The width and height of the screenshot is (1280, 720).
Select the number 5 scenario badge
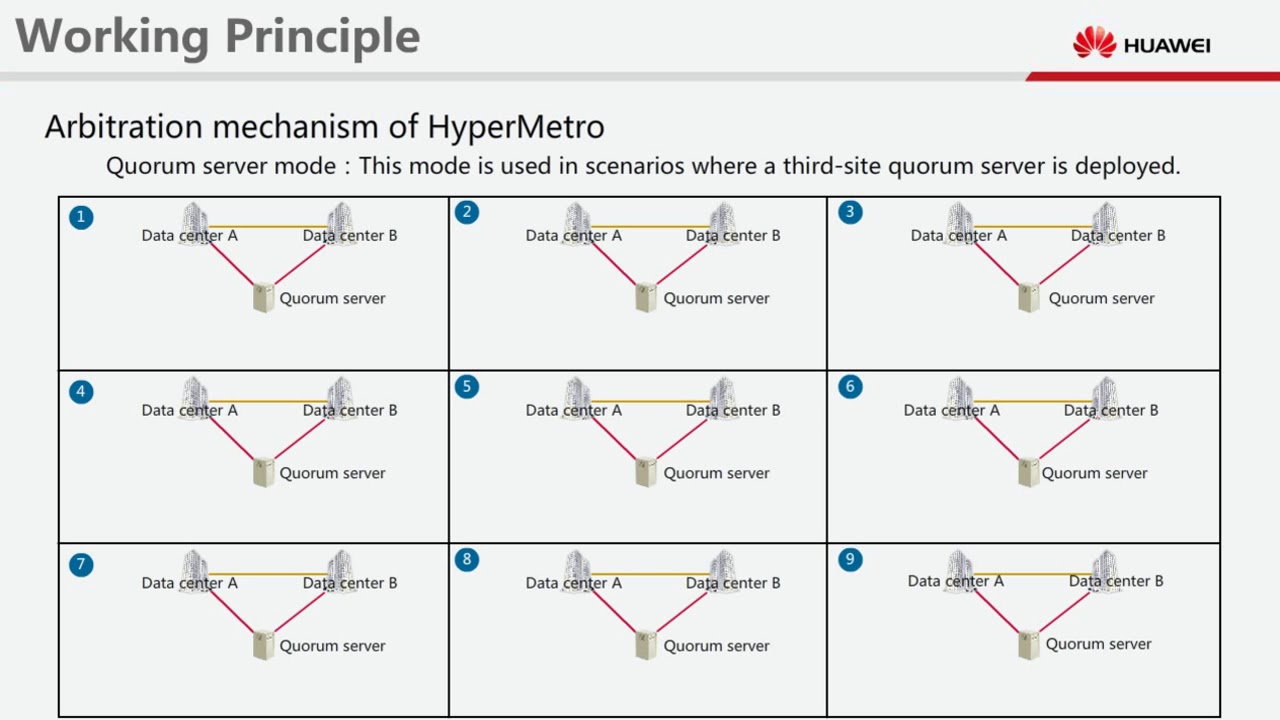[466, 387]
